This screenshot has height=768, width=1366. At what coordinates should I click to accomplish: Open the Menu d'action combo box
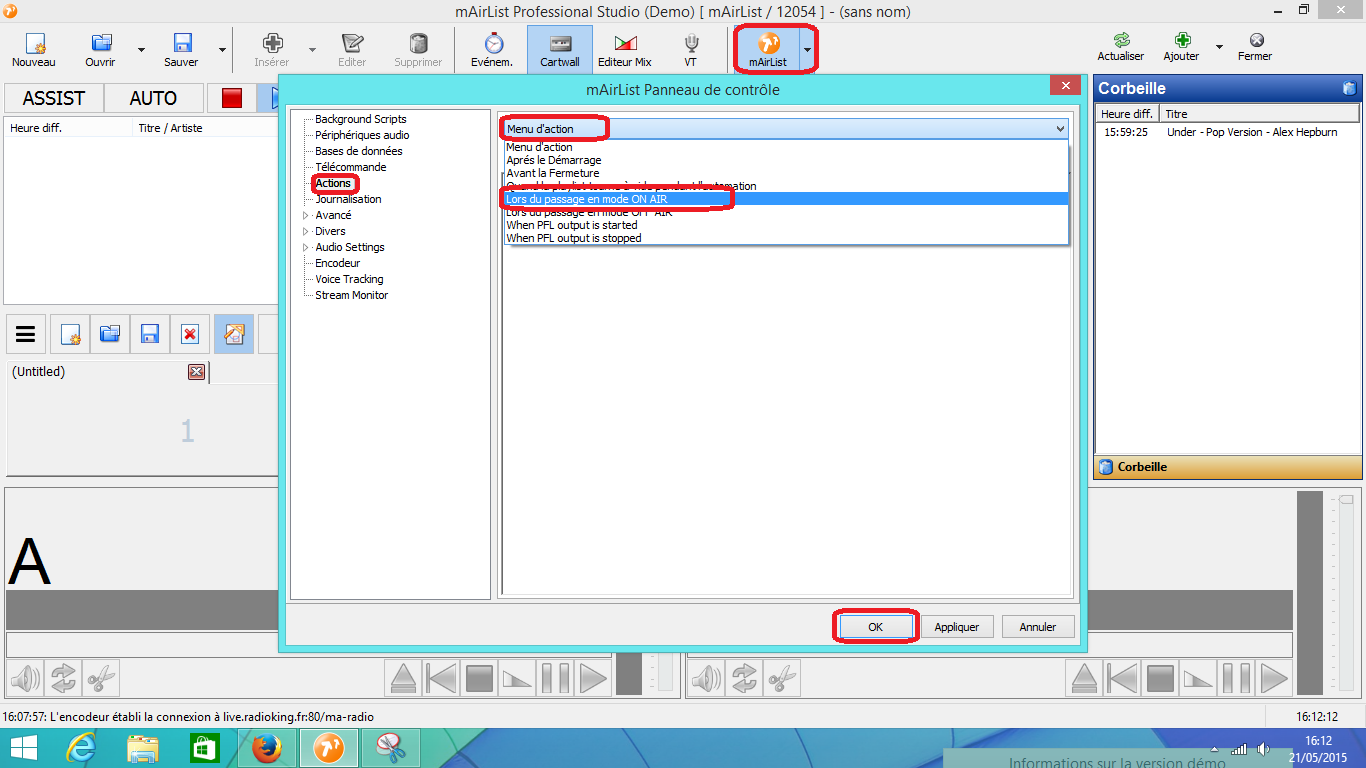click(785, 129)
